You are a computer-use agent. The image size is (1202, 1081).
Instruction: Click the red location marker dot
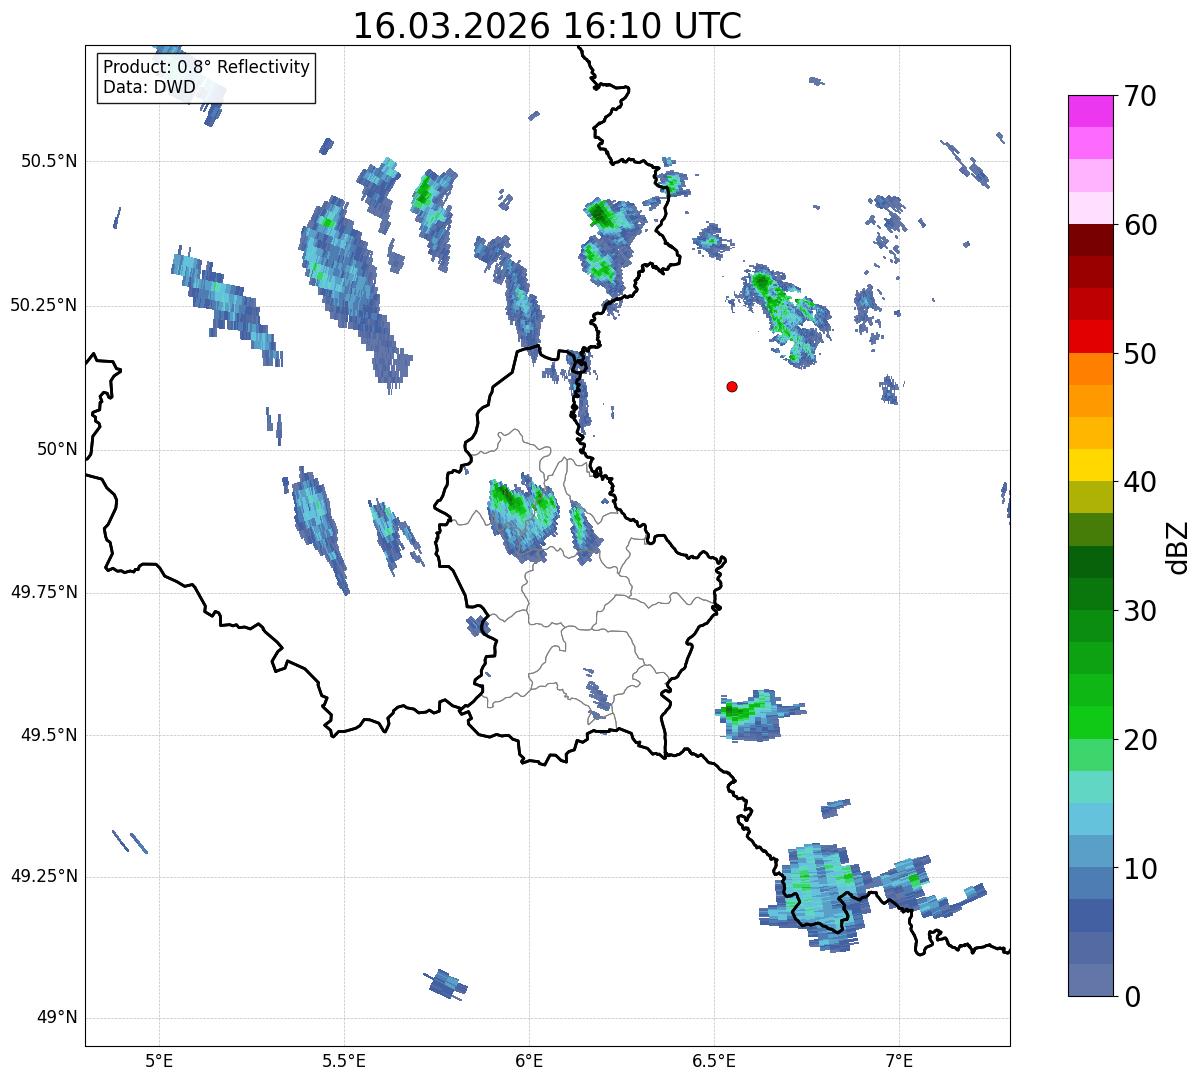point(732,386)
